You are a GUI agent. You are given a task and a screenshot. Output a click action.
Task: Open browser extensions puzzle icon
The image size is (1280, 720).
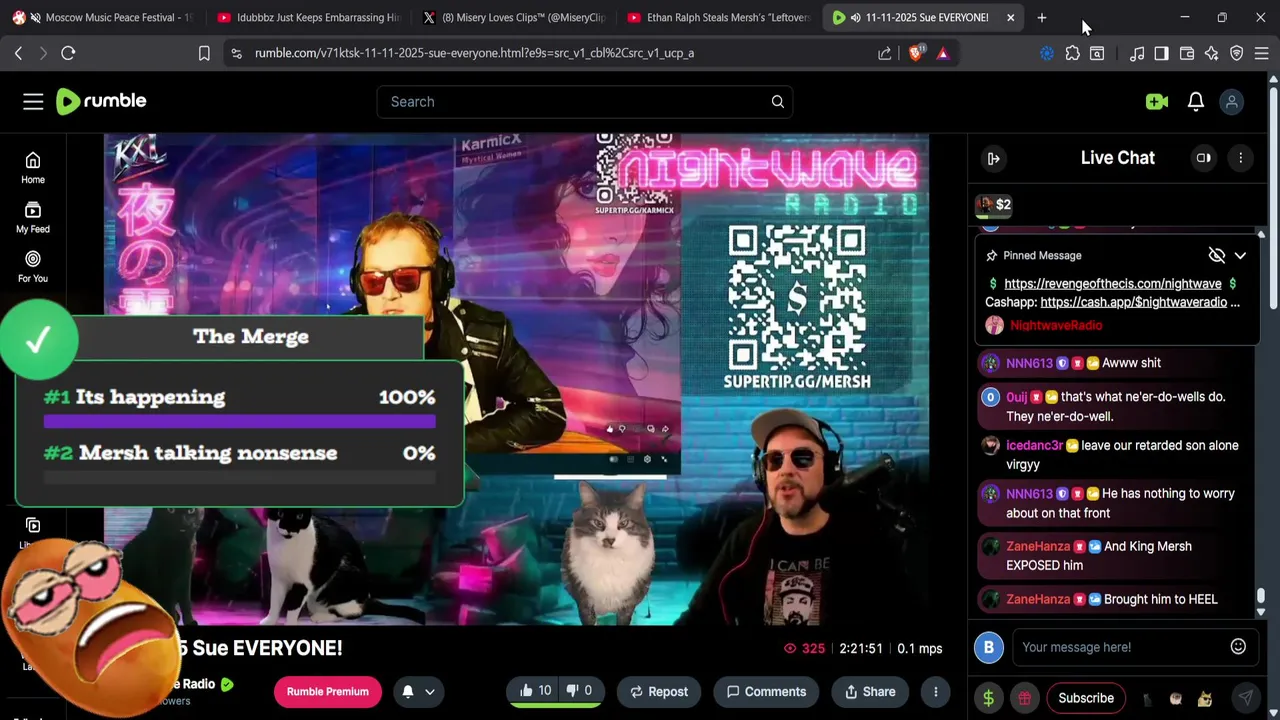coord(1072,53)
